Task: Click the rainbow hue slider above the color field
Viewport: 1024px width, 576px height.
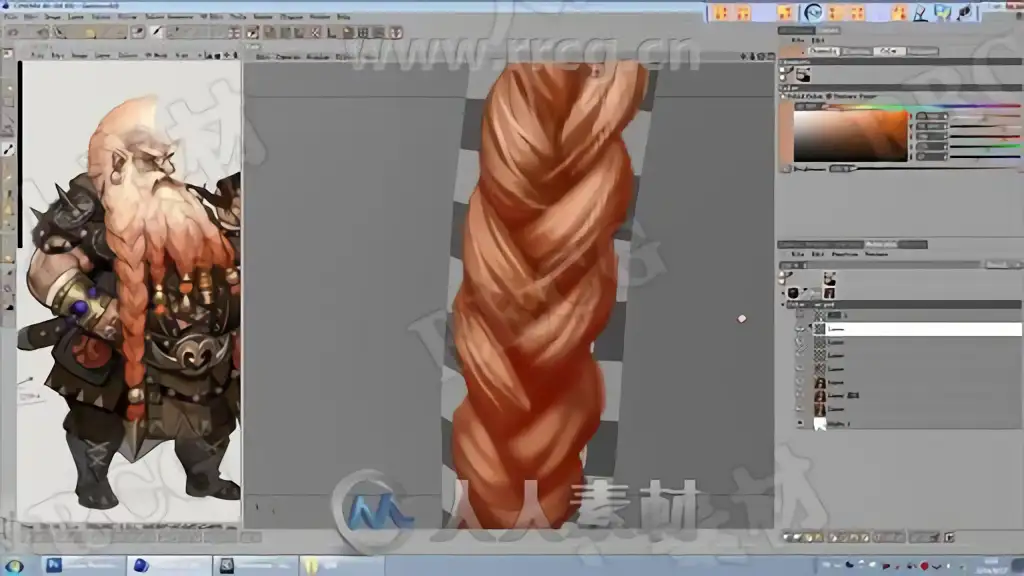Action: pos(921,105)
